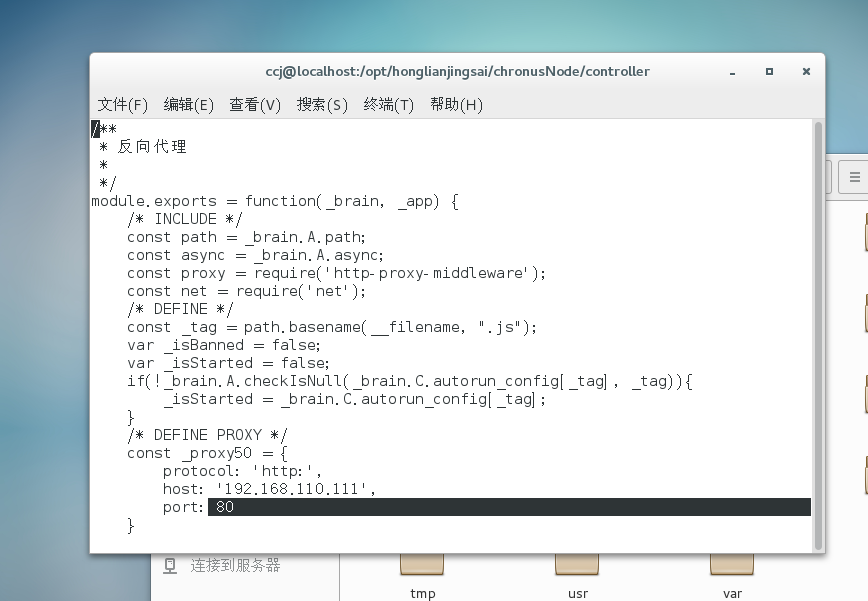Open the 帮助(H) help menu

[456, 105]
